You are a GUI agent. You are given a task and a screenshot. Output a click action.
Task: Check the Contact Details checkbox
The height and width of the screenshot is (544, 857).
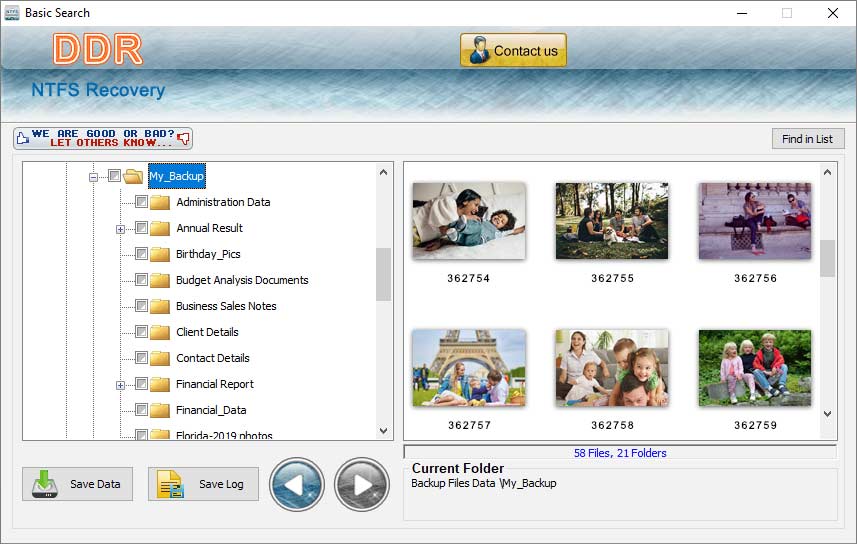tap(141, 358)
